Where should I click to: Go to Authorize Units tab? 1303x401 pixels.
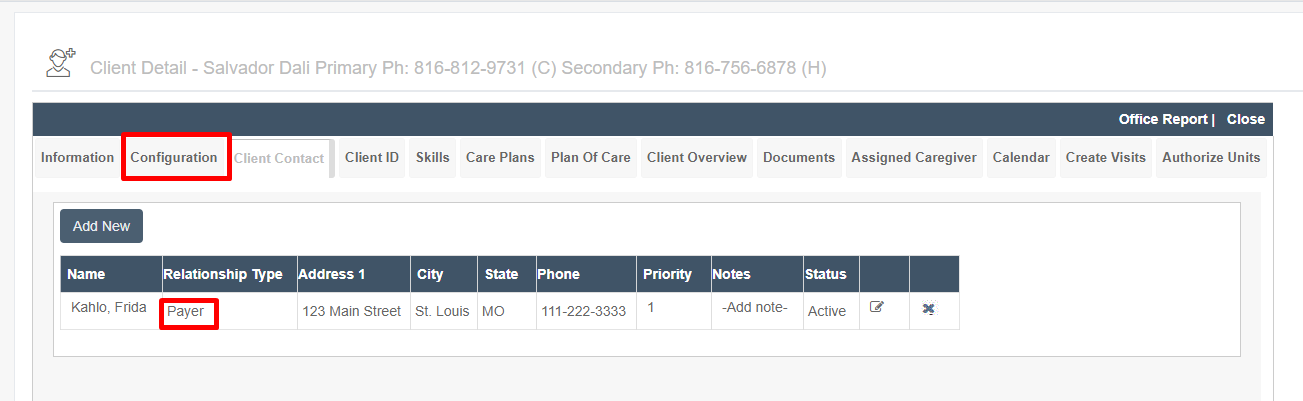point(1211,158)
